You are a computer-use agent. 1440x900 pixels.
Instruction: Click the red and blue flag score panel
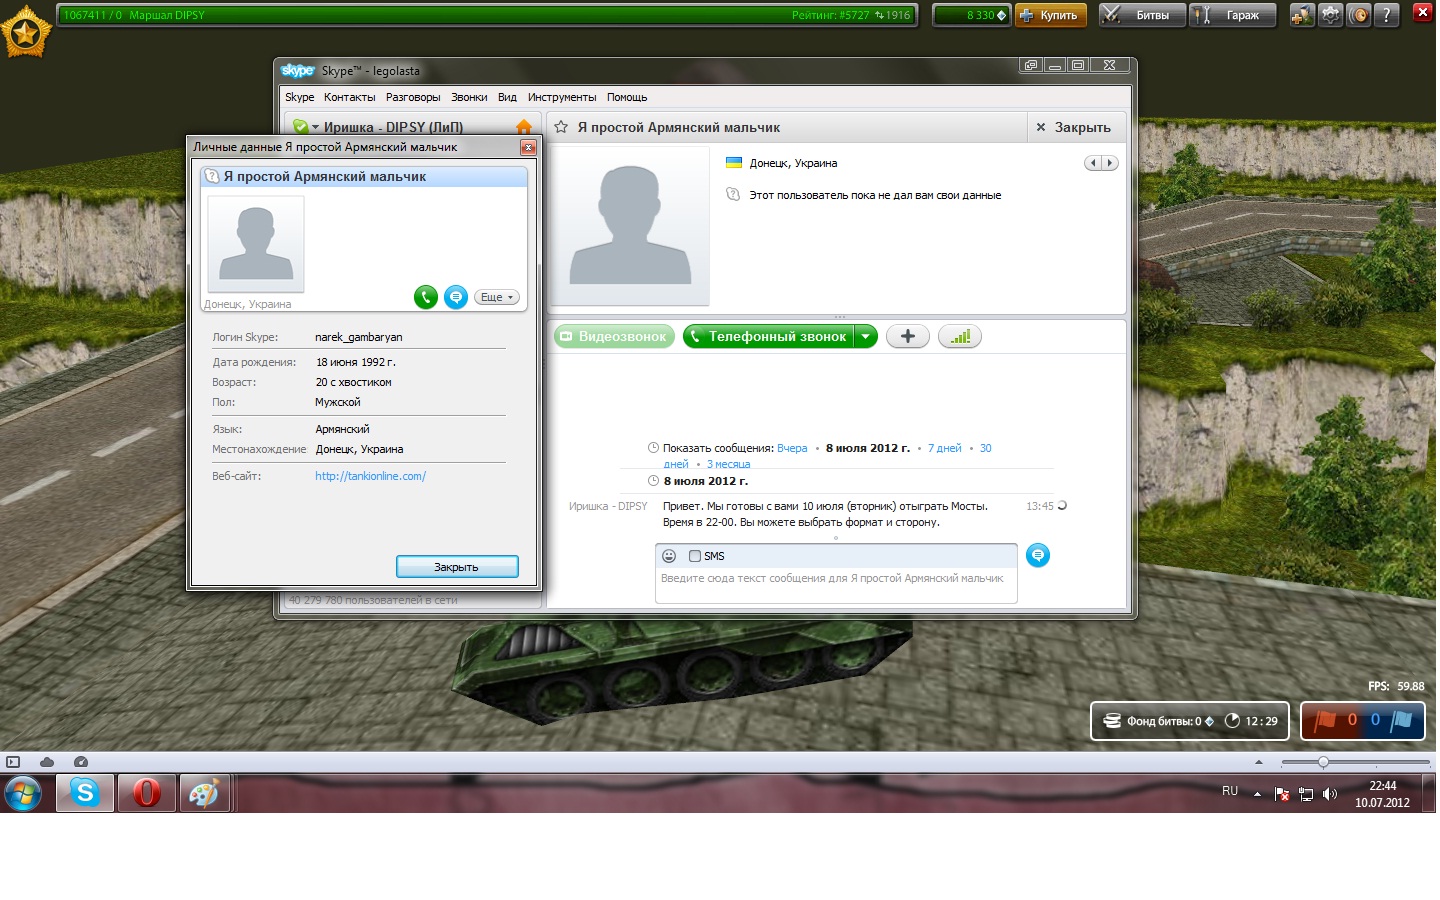(x=1363, y=720)
